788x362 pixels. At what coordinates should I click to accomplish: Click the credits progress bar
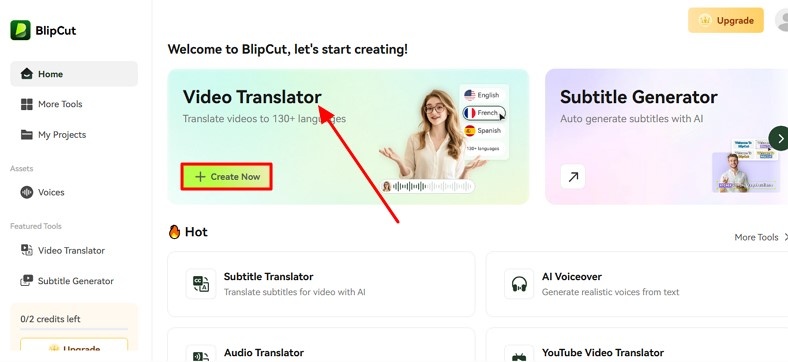[x=74, y=329]
